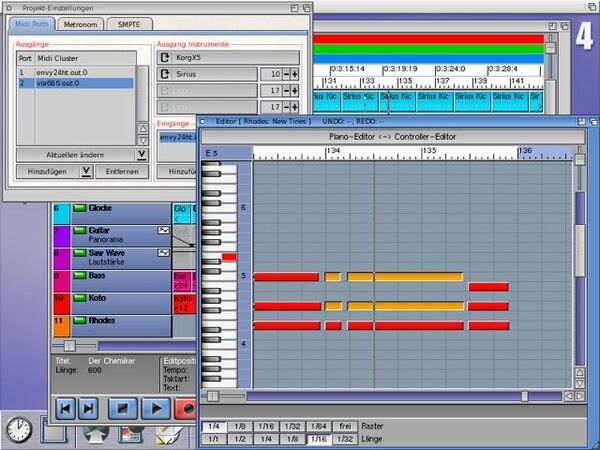Open dropdown next to Aktuellen ändern
Screen dimensions: 600x450
point(142,155)
